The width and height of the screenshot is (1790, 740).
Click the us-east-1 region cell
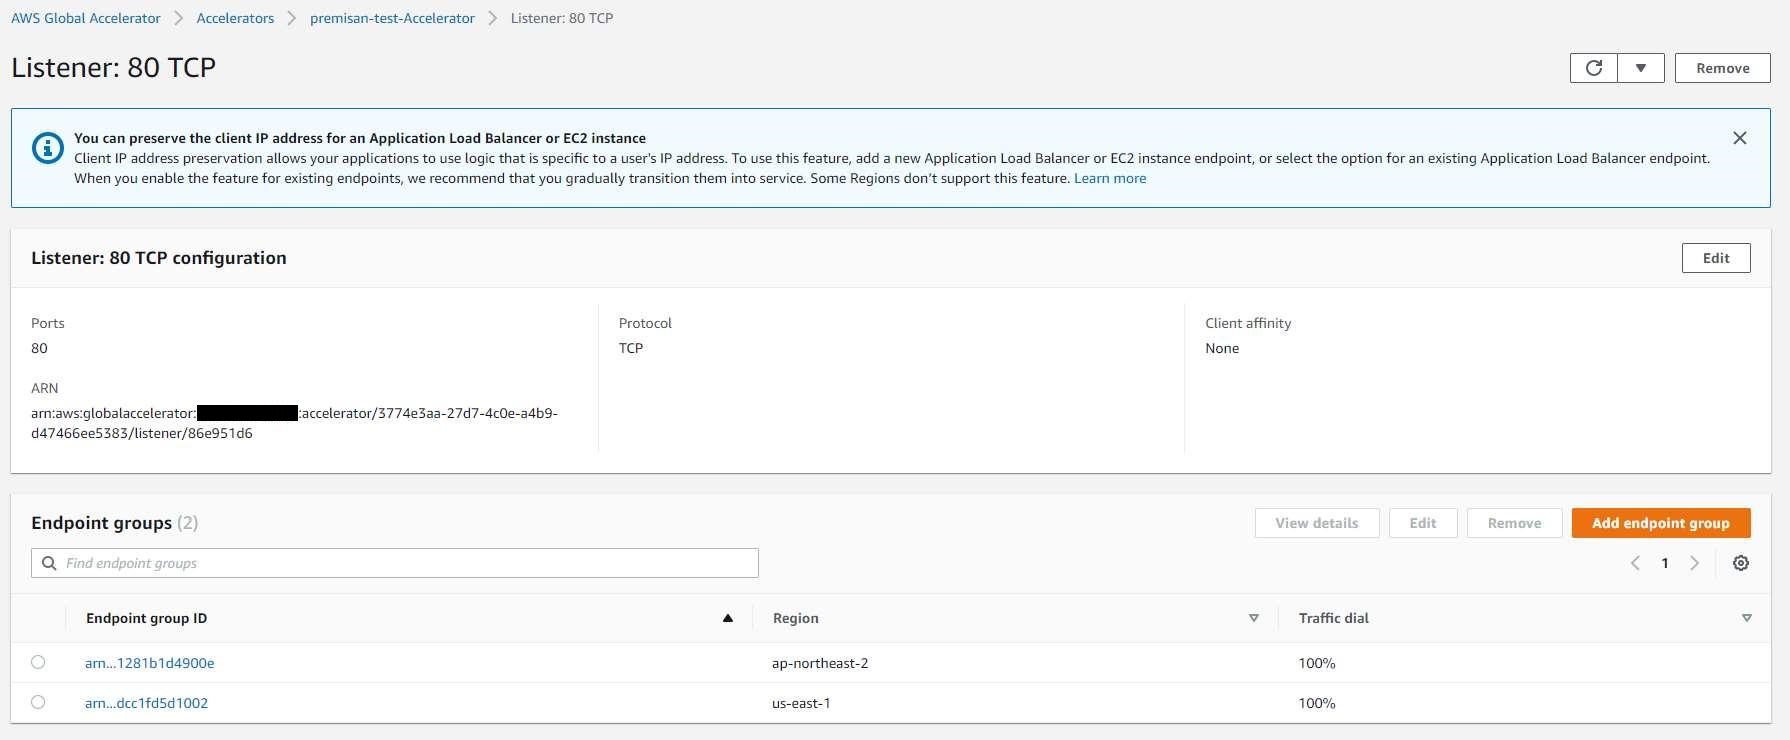[x=801, y=703]
